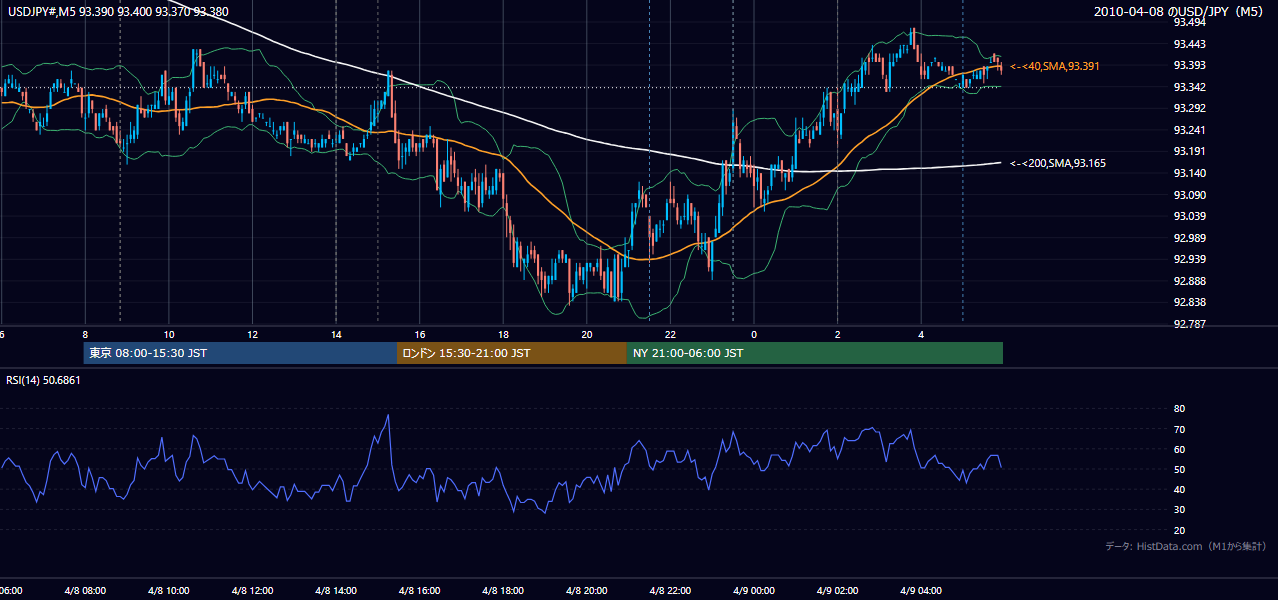Click the 4/9 00:00 date axis label

pos(754,591)
